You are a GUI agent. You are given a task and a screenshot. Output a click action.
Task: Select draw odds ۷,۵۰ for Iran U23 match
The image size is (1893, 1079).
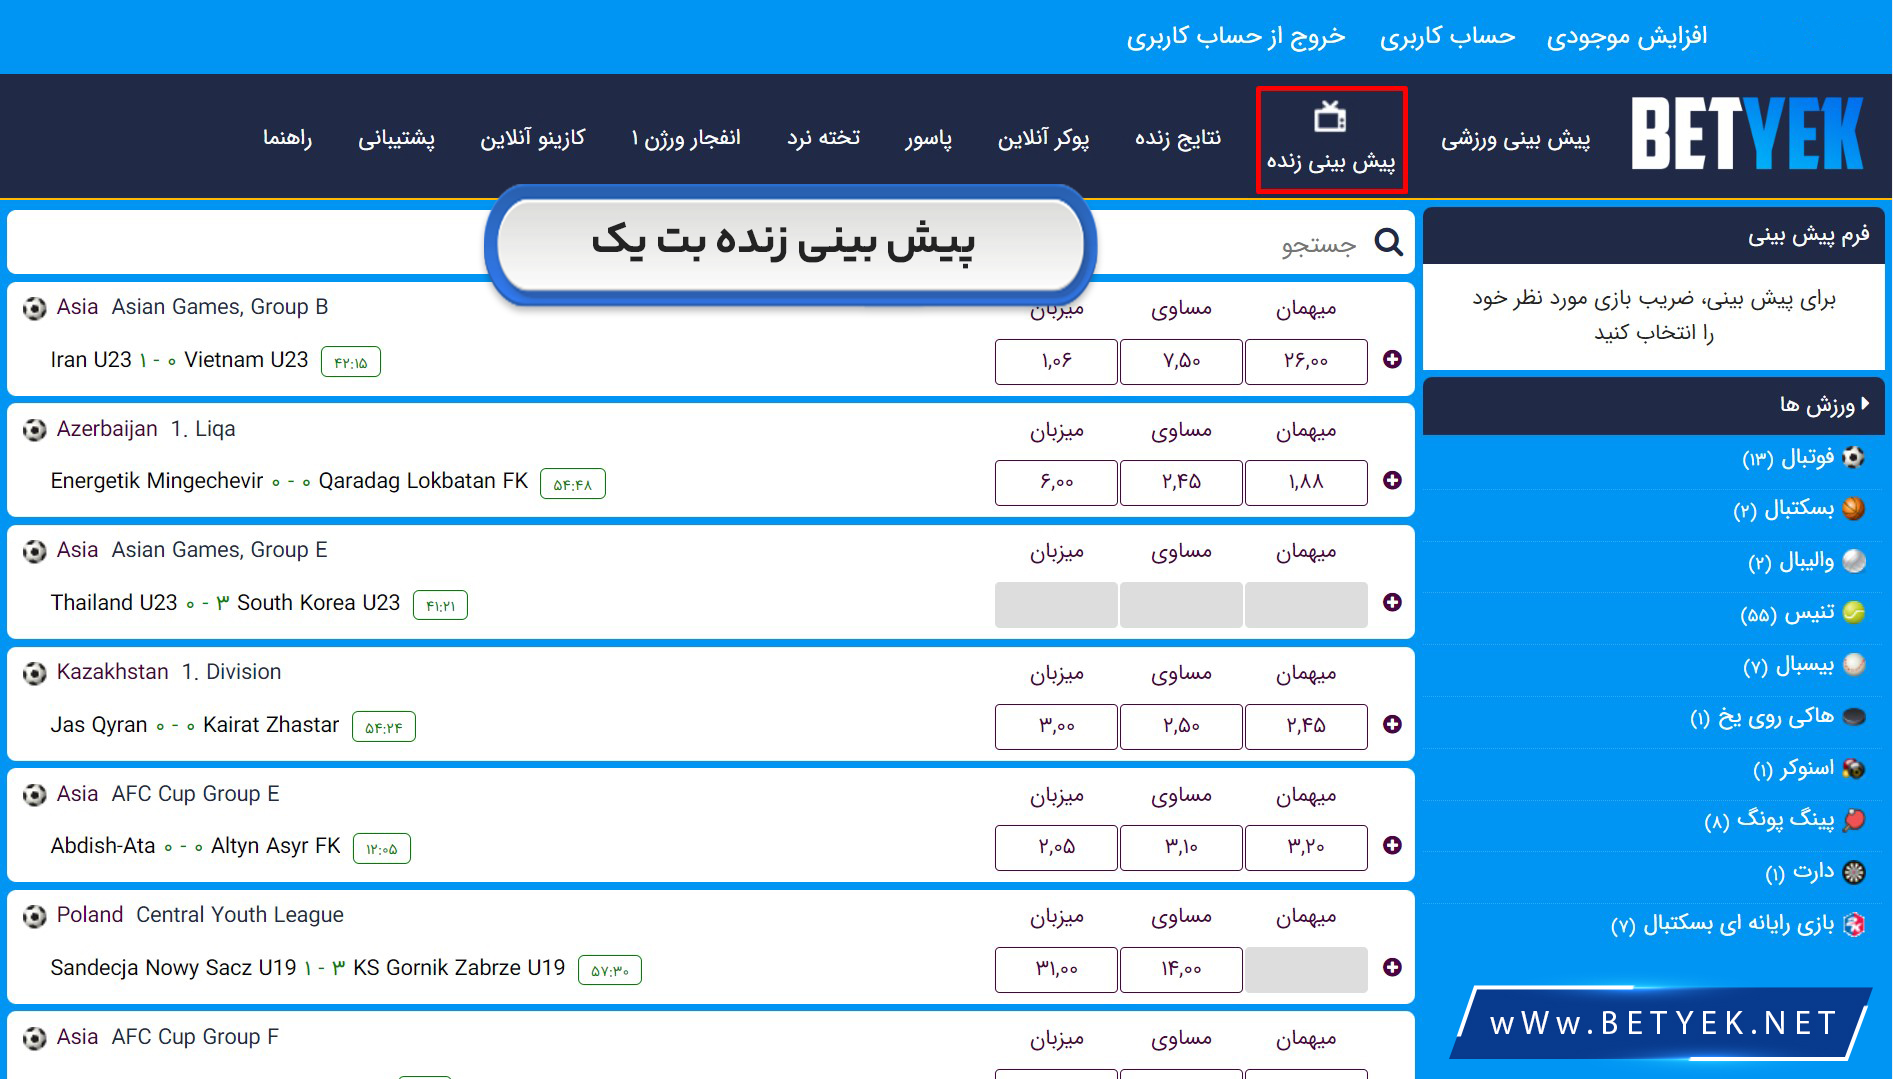click(x=1181, y=361)
